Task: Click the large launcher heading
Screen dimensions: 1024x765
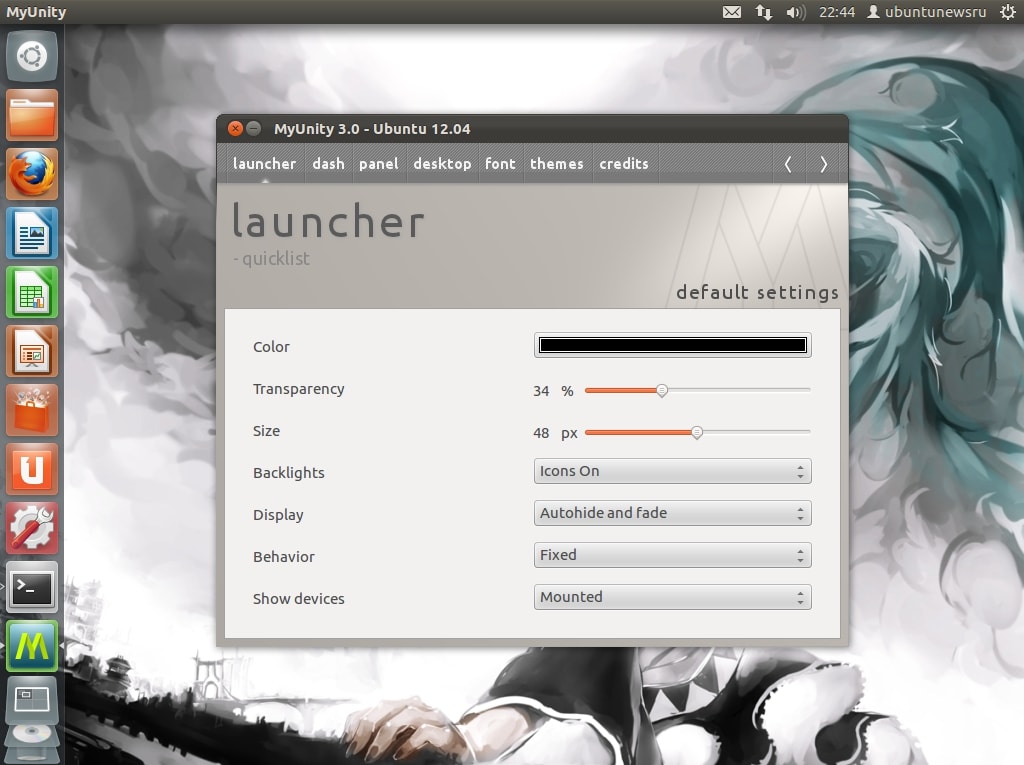Action: click(x=328, y=221)
